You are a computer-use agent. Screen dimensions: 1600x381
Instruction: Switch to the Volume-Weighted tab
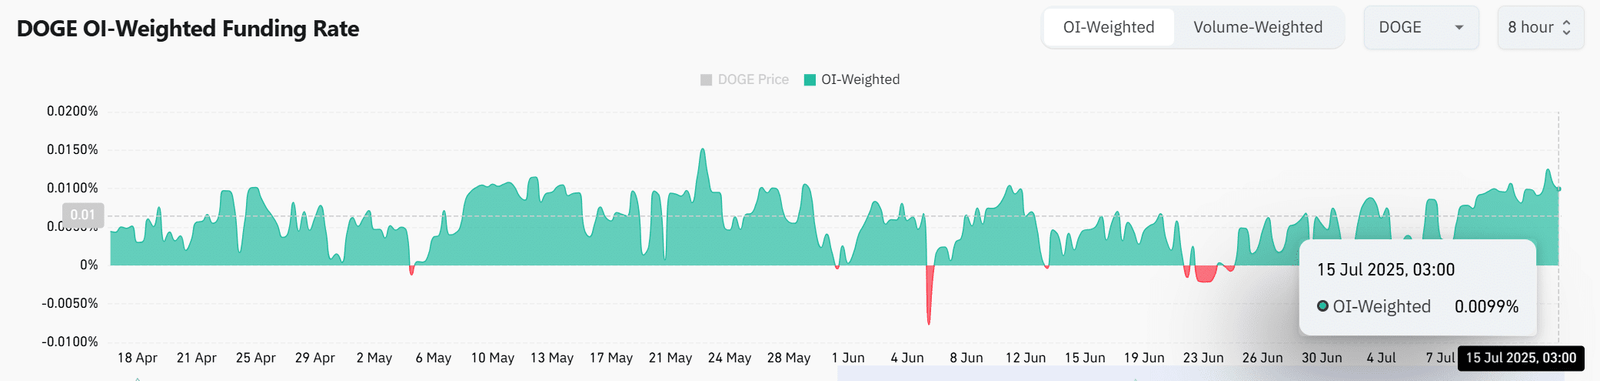[x=1257, y=27]
